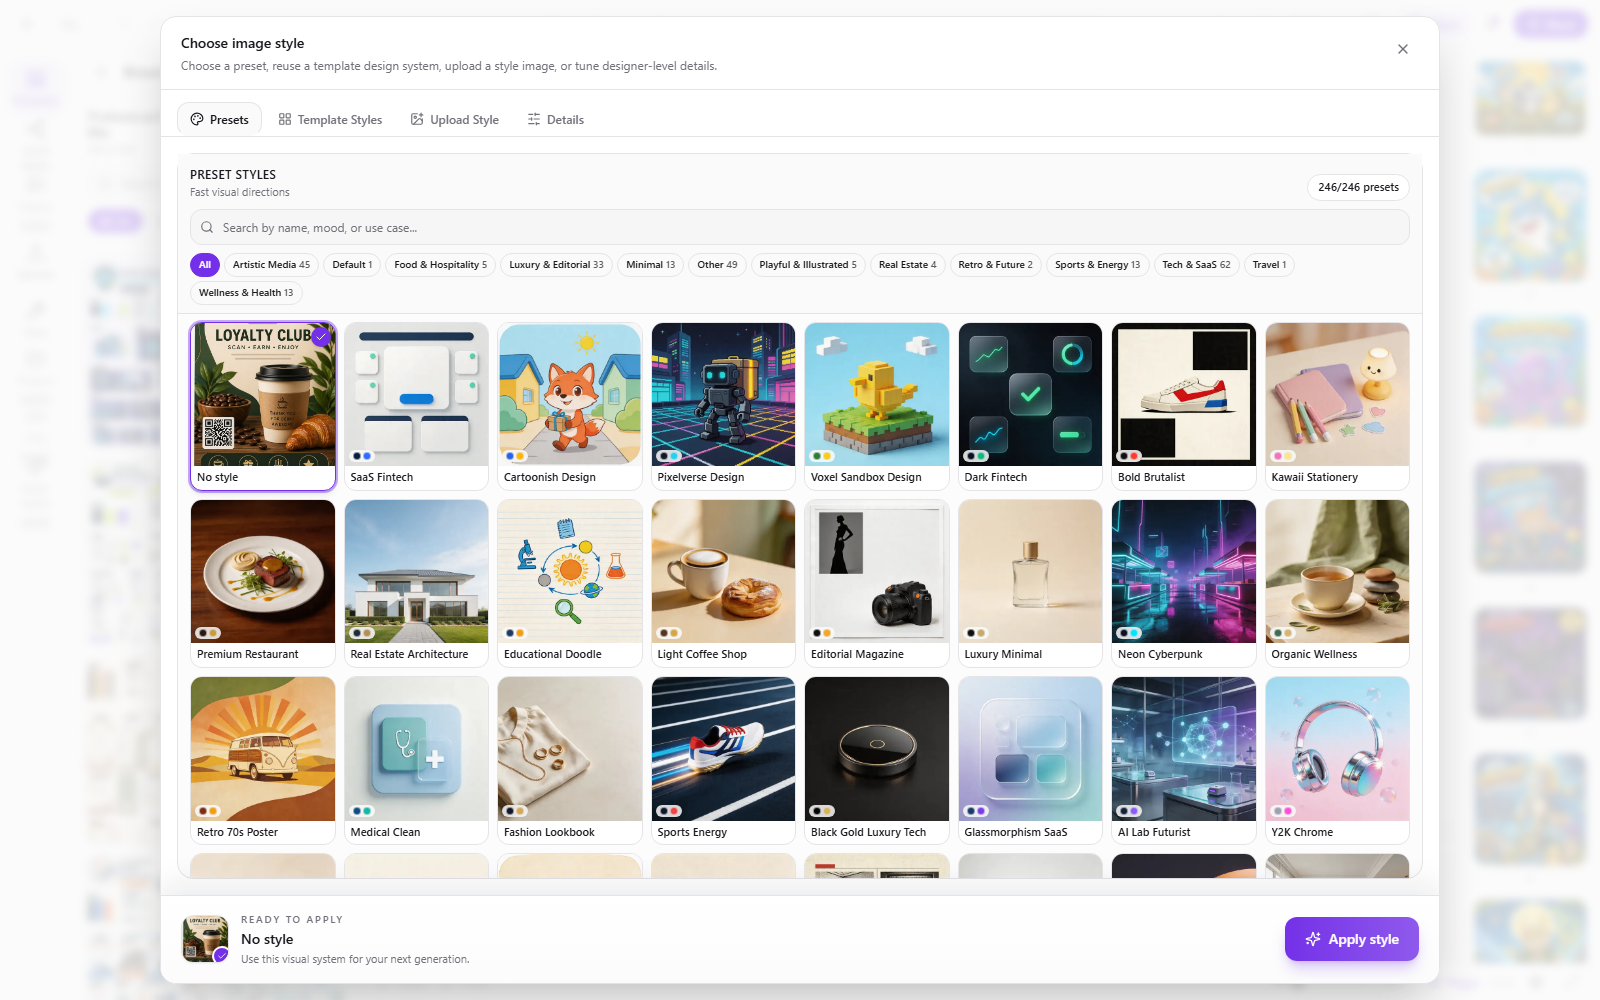This screenshot has width=1600, height=1000.
Task: Select the No style preset
Action: [263, 406]
